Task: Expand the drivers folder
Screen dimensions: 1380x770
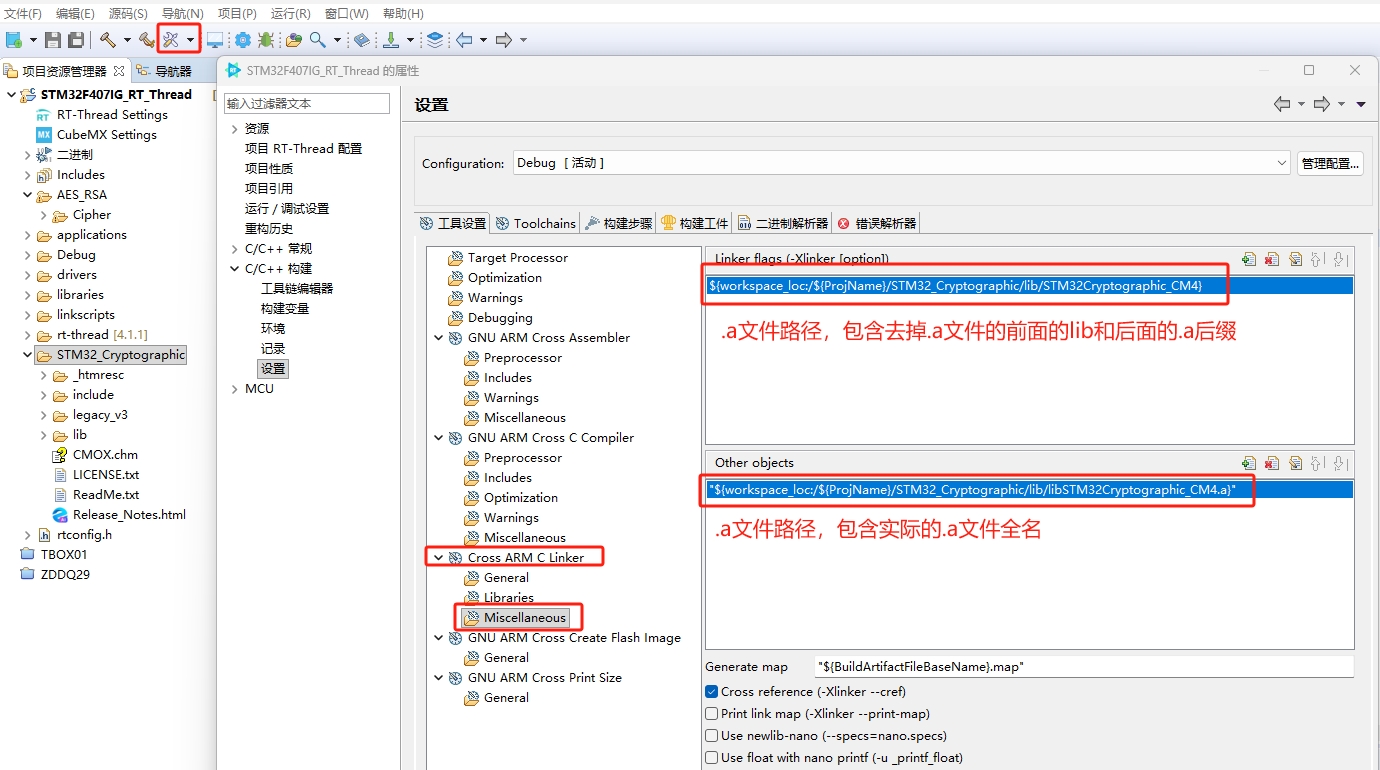Action: point(27,275)
